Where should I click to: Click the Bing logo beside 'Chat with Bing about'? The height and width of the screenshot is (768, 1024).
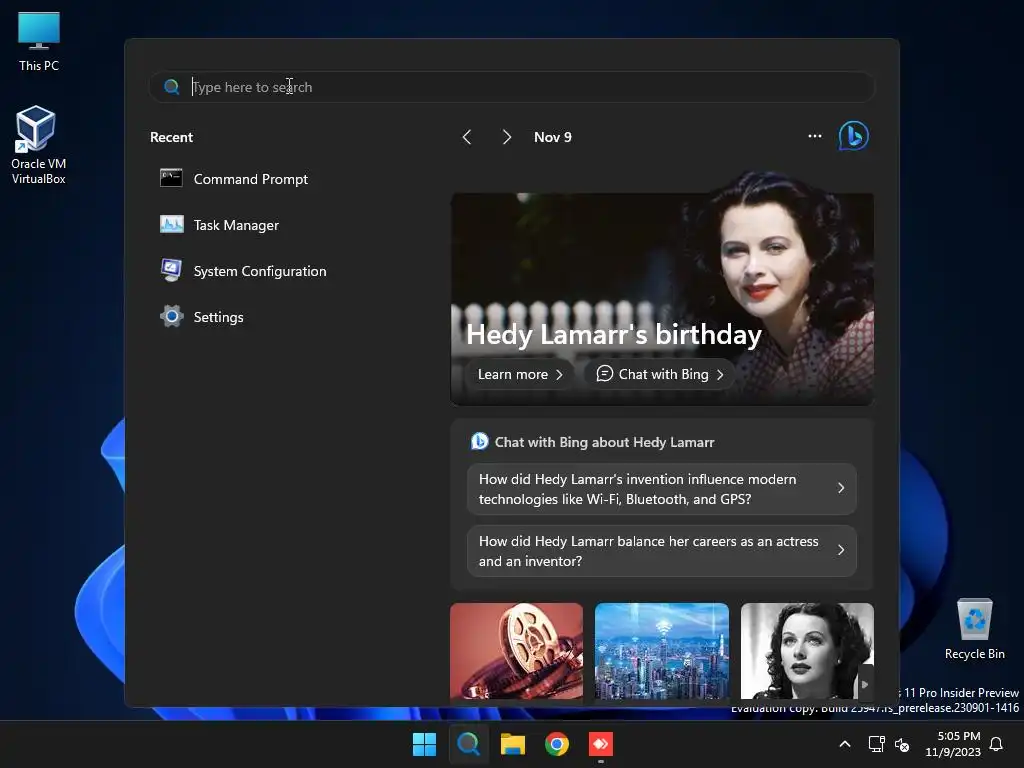point(479,441)
